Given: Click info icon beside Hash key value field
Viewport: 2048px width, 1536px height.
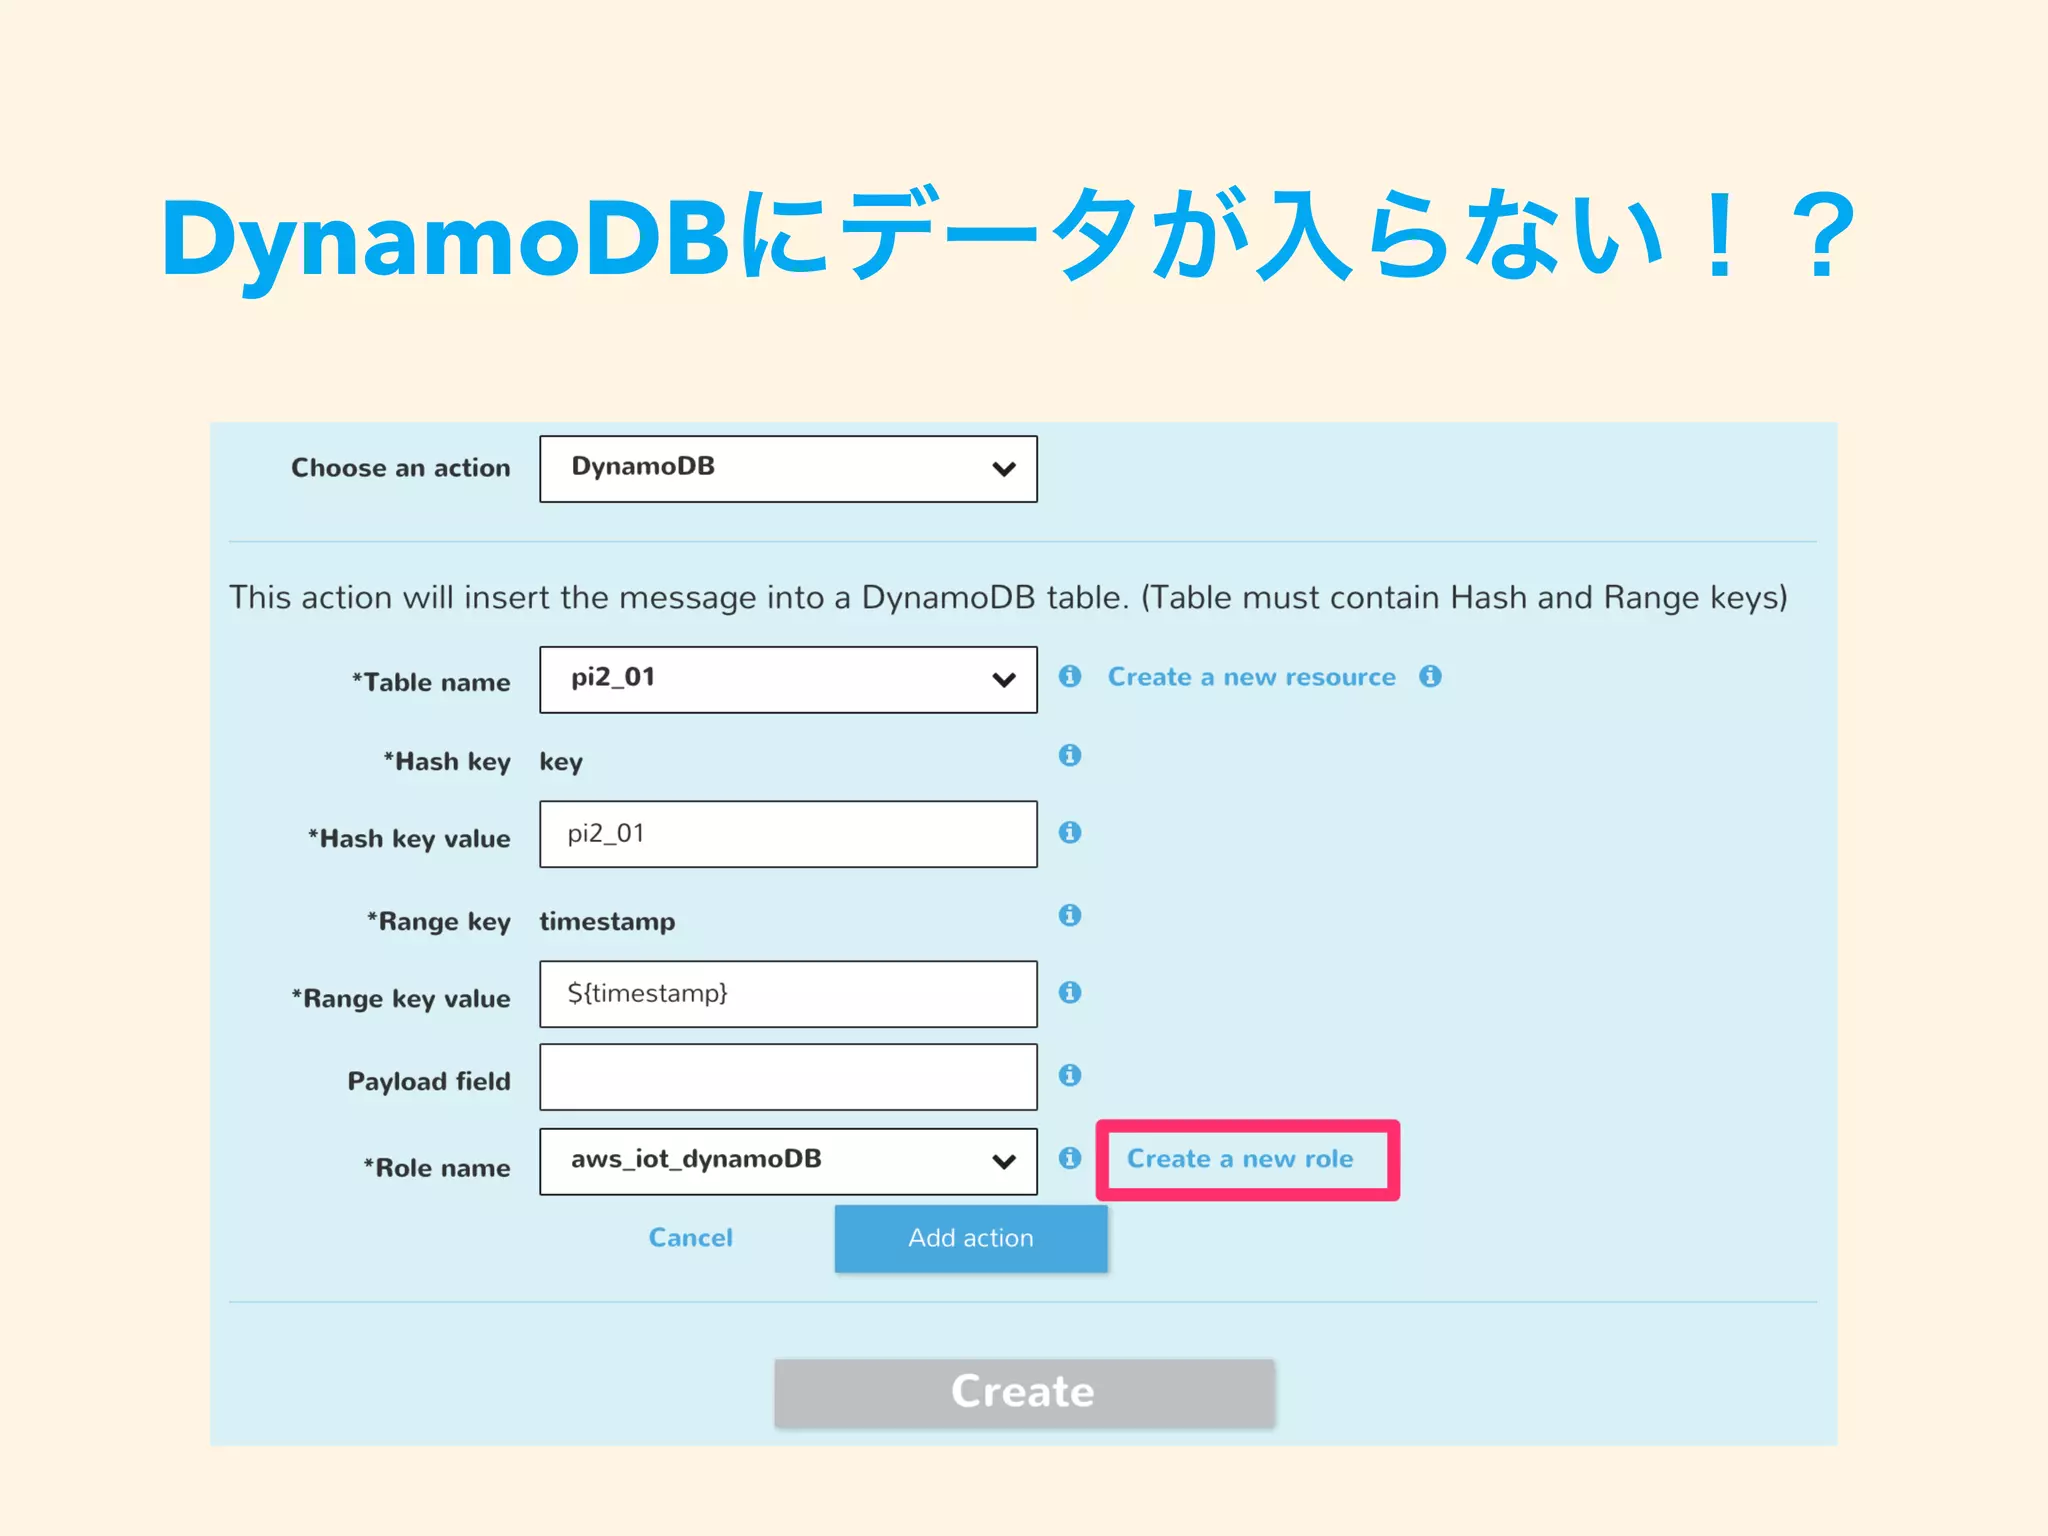Looking at the screenshot, I should [1070, 832].
